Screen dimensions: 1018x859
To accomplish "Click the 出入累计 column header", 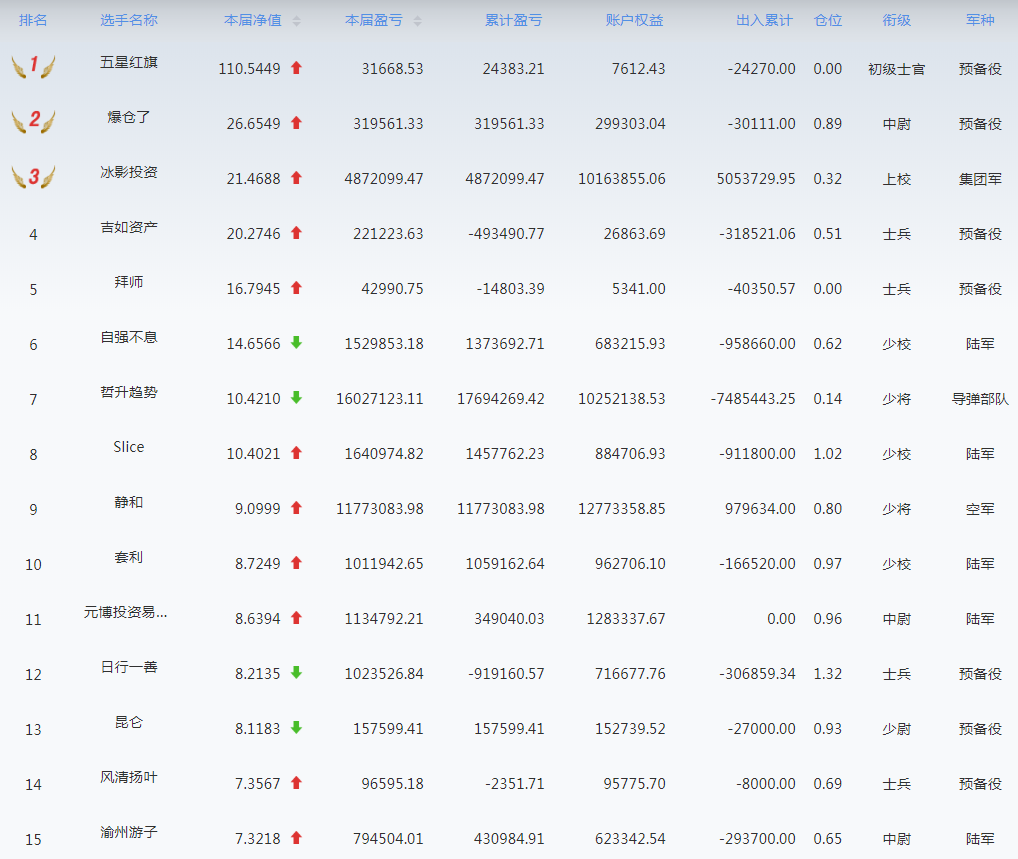I will click(764, 20).
